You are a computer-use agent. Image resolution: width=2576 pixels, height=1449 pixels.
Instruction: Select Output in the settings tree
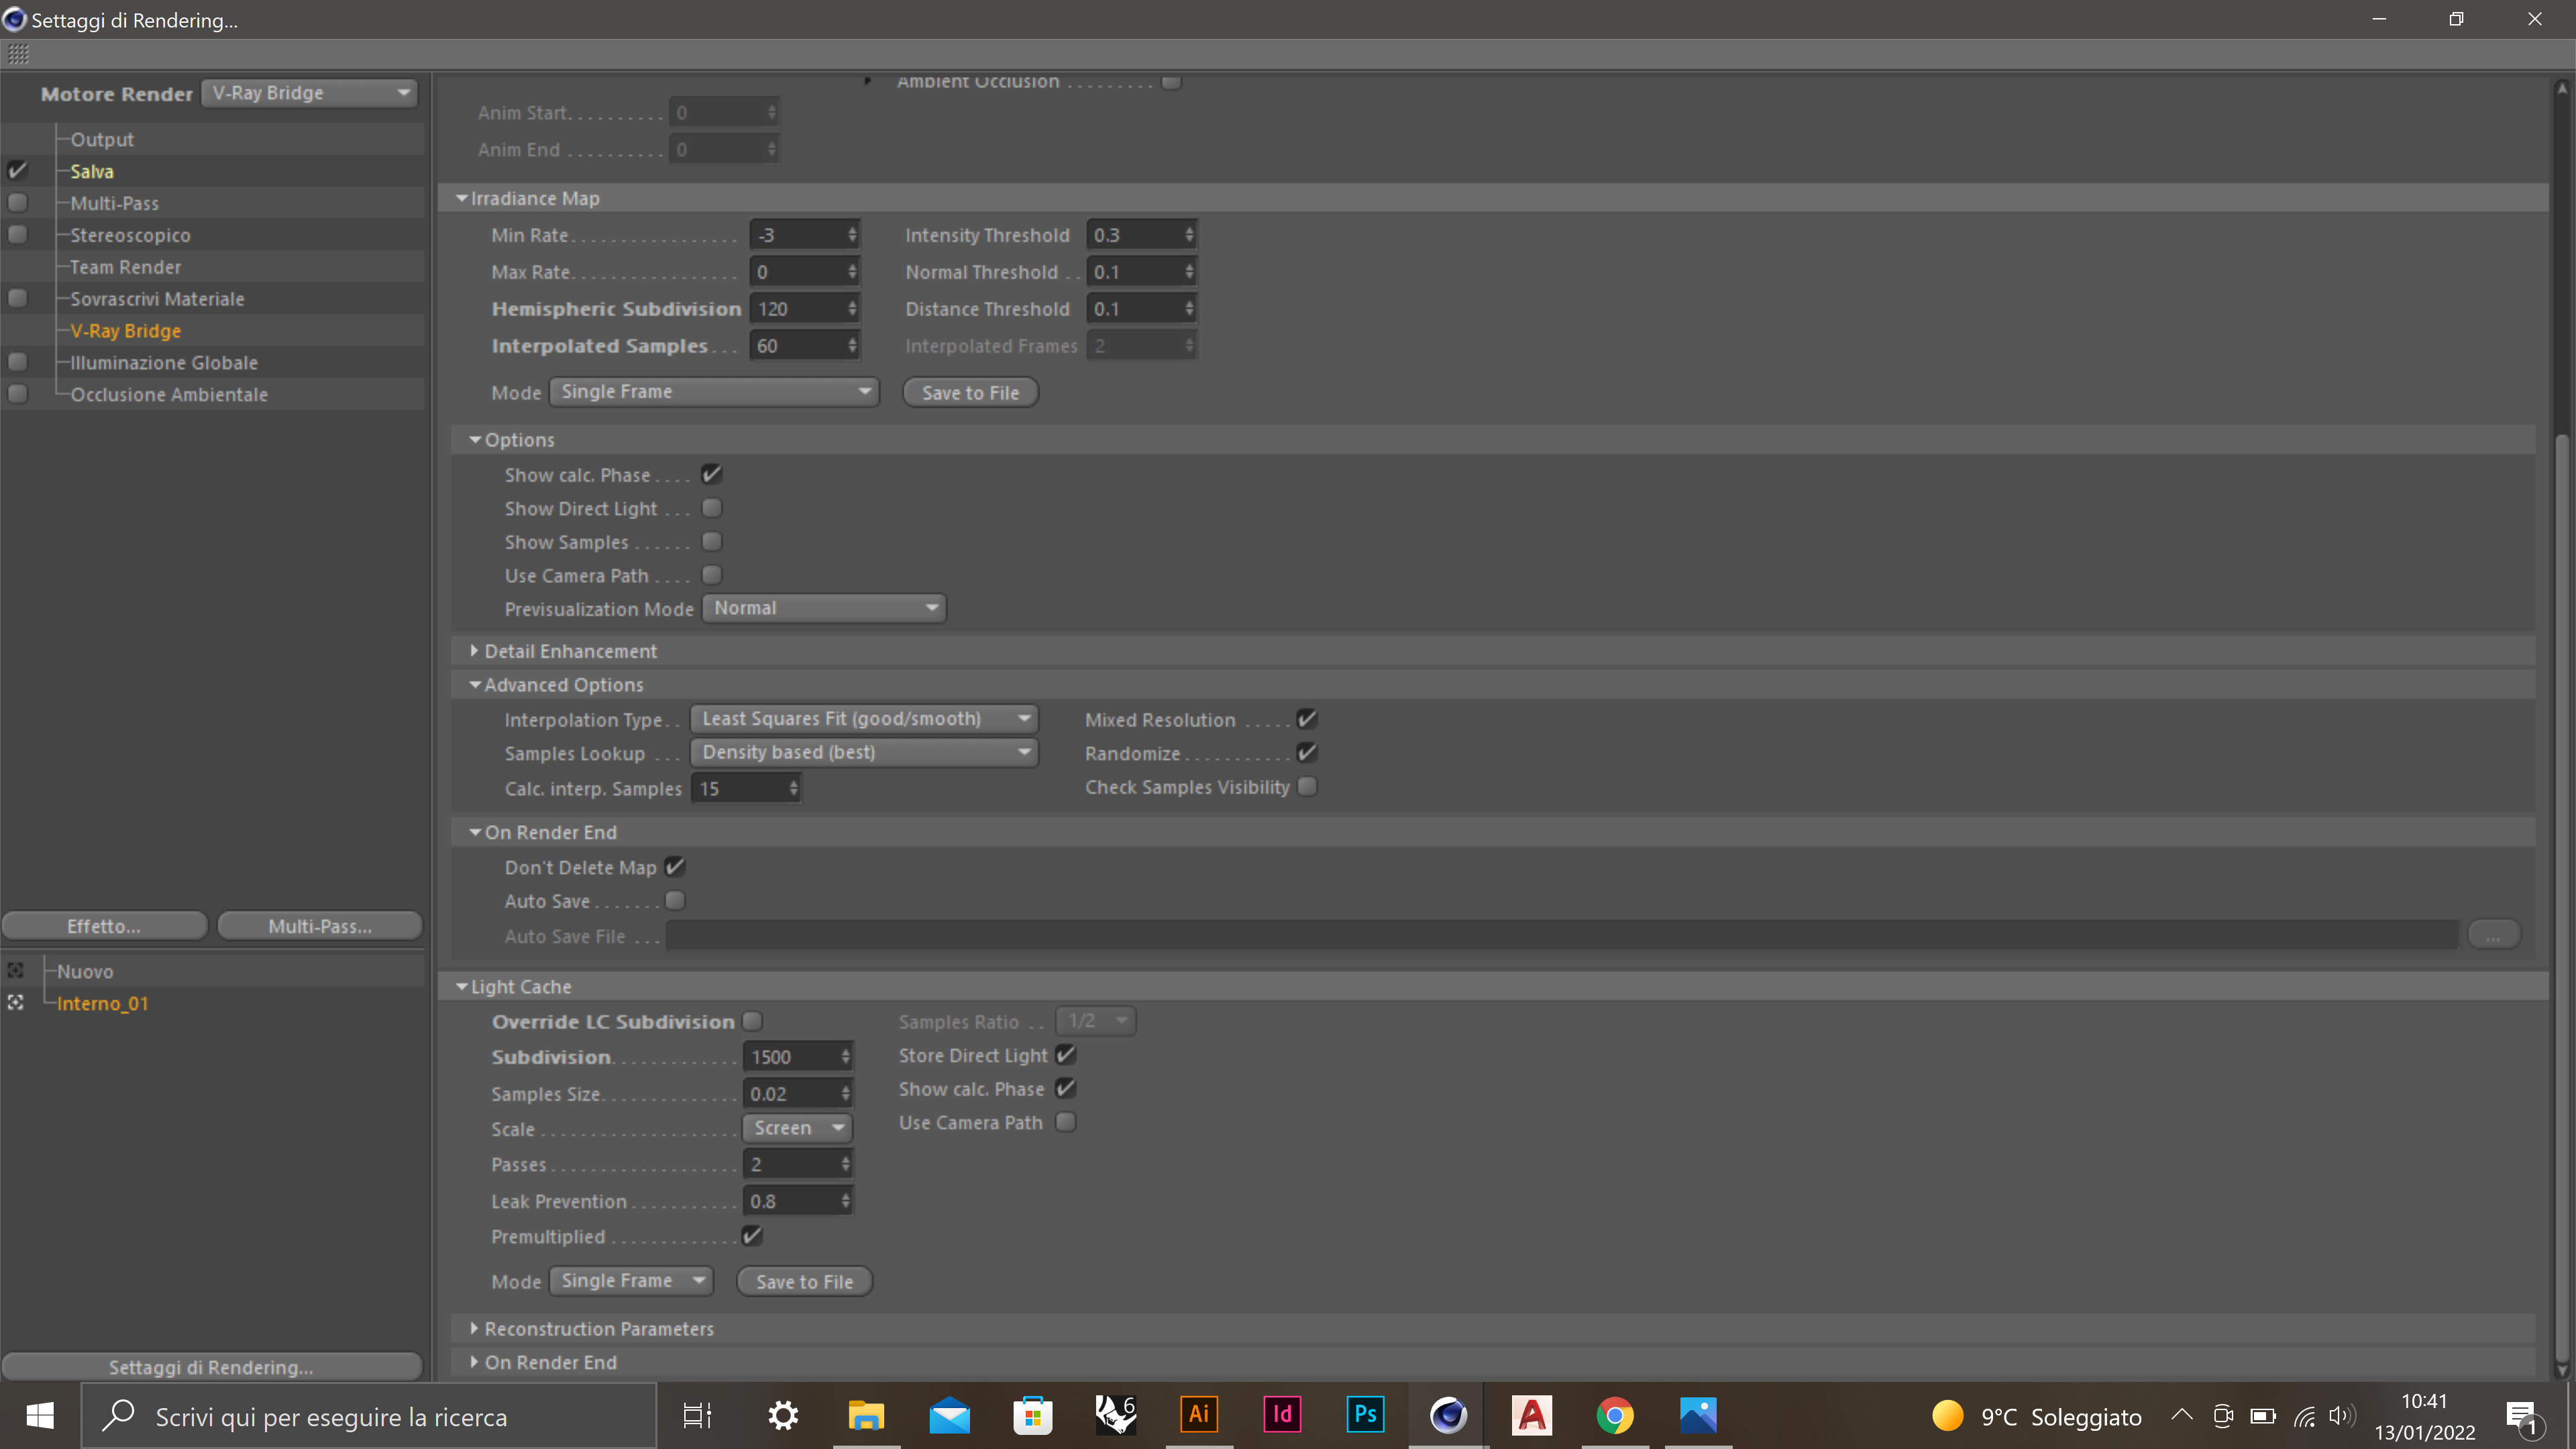[102, 139]
